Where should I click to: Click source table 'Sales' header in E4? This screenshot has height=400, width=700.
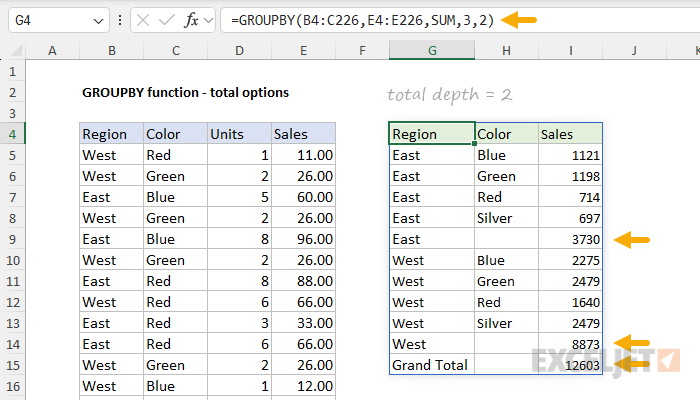(304, 134)
